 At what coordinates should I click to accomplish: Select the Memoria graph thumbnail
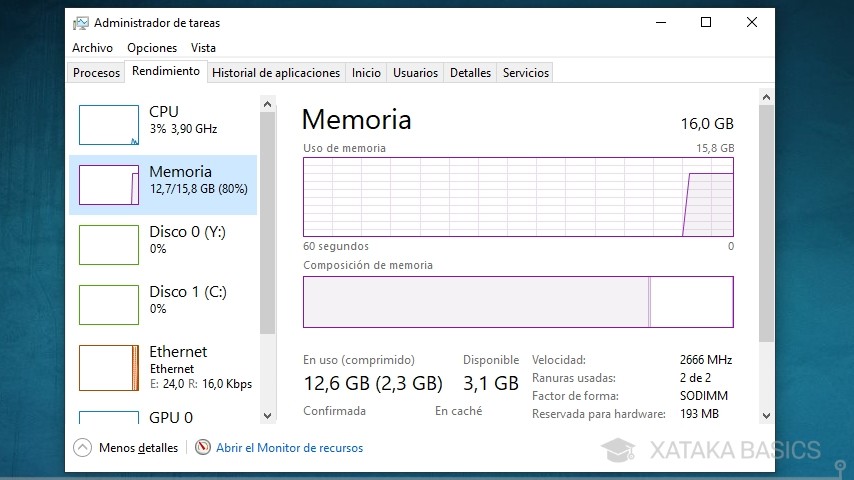click(109, 185)
